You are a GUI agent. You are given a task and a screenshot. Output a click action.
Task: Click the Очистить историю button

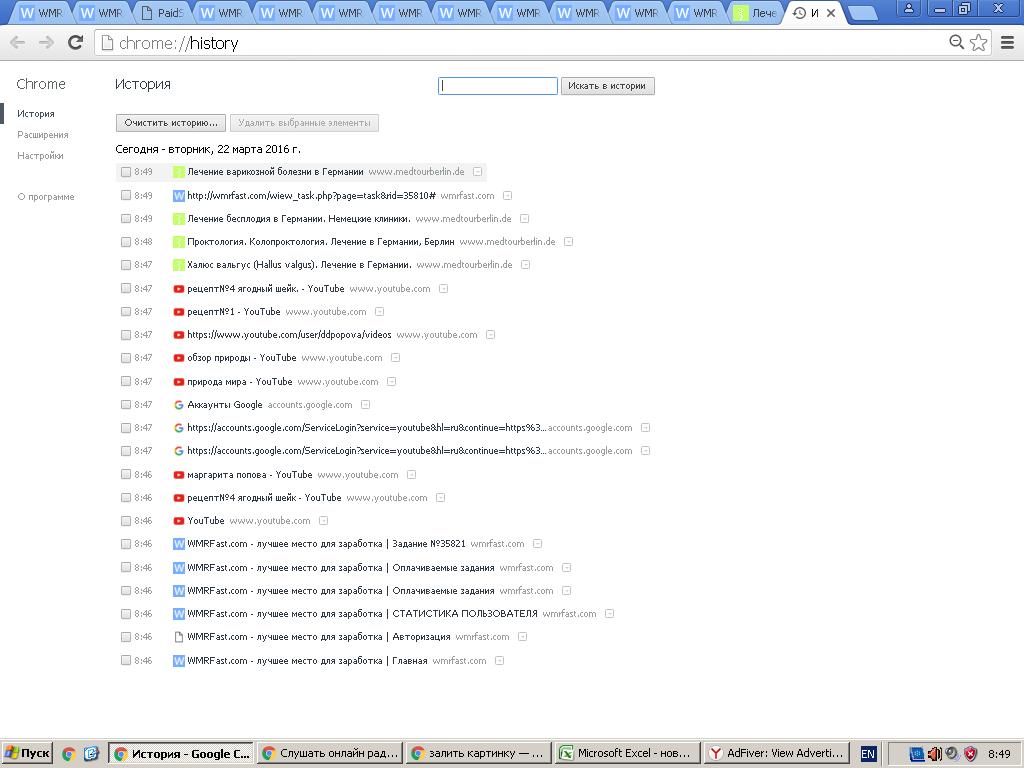point(171,123)
